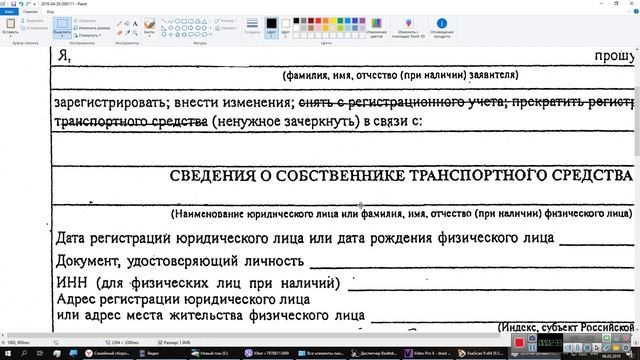Click the taskbar Search icon
The image size is (640, 360).
[x=24, y=353]
